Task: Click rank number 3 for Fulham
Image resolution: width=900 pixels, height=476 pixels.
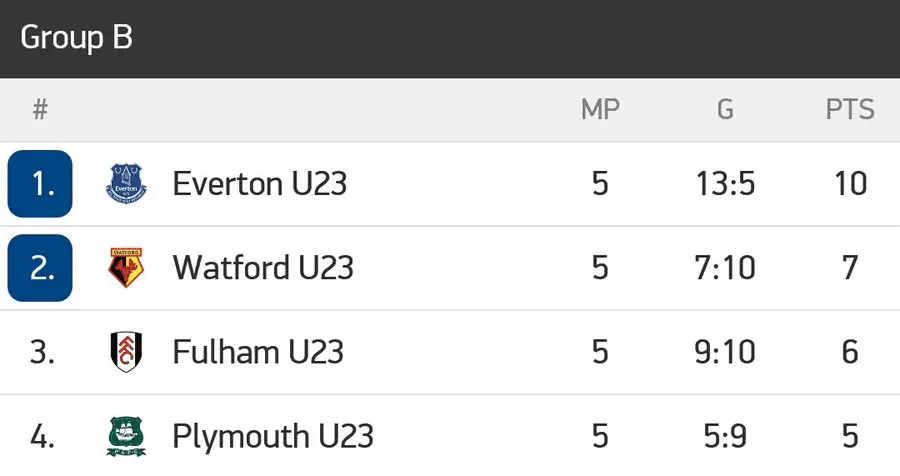Action: (41, 352)
